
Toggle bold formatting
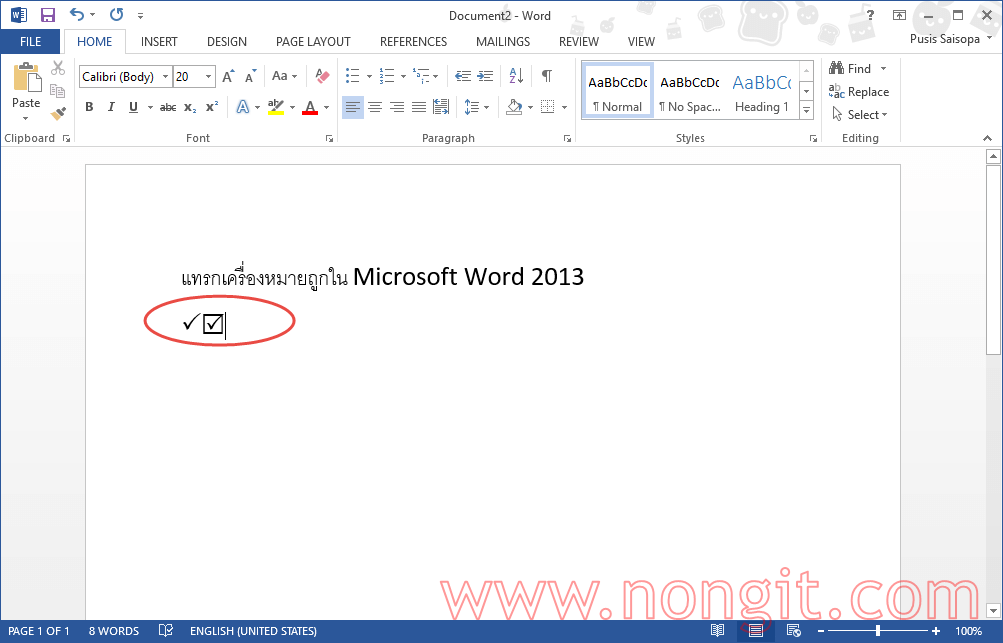tap(90, 107)
